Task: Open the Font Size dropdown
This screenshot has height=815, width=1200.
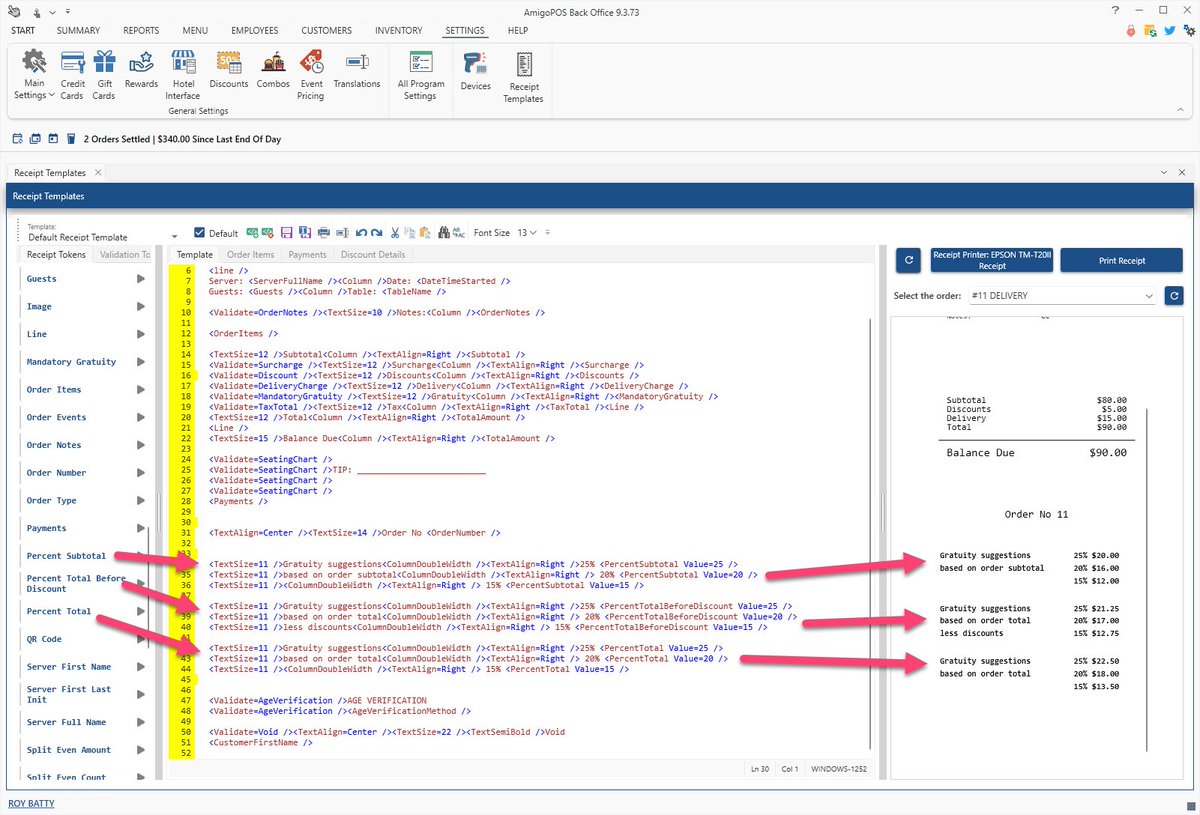Action: [531, 233]
